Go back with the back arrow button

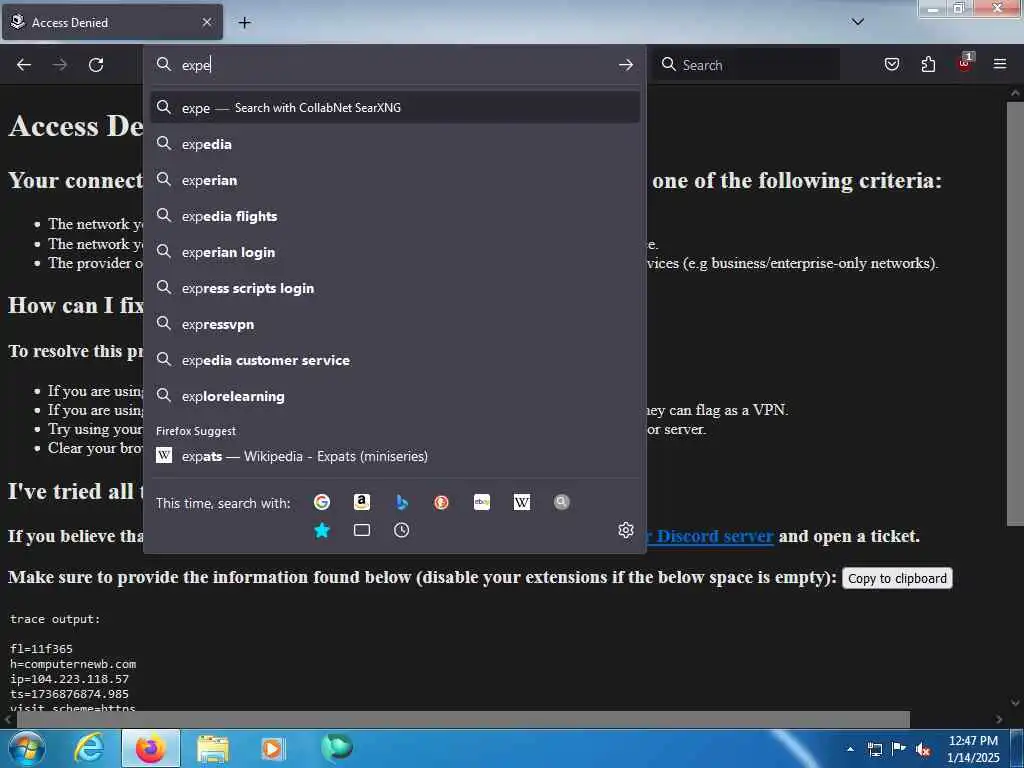(24, 65)
